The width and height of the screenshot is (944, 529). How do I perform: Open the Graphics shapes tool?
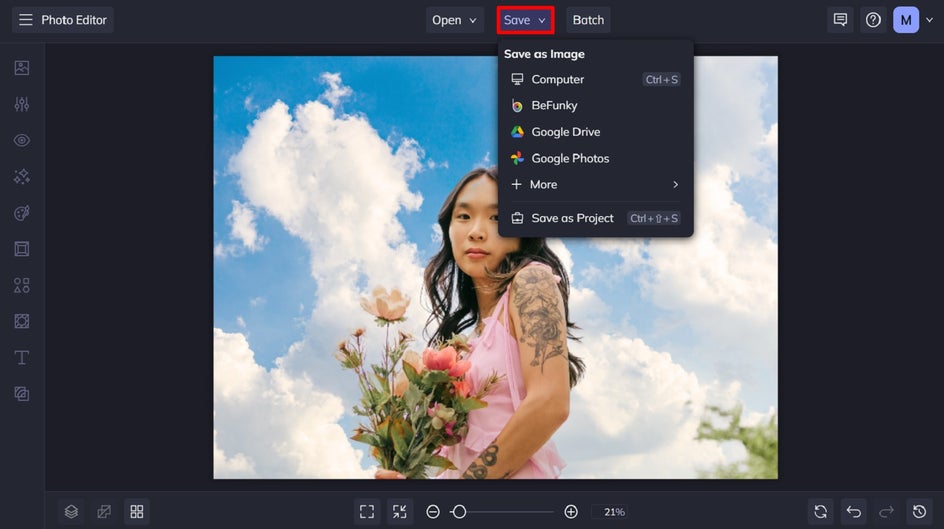tap(22, 285)
